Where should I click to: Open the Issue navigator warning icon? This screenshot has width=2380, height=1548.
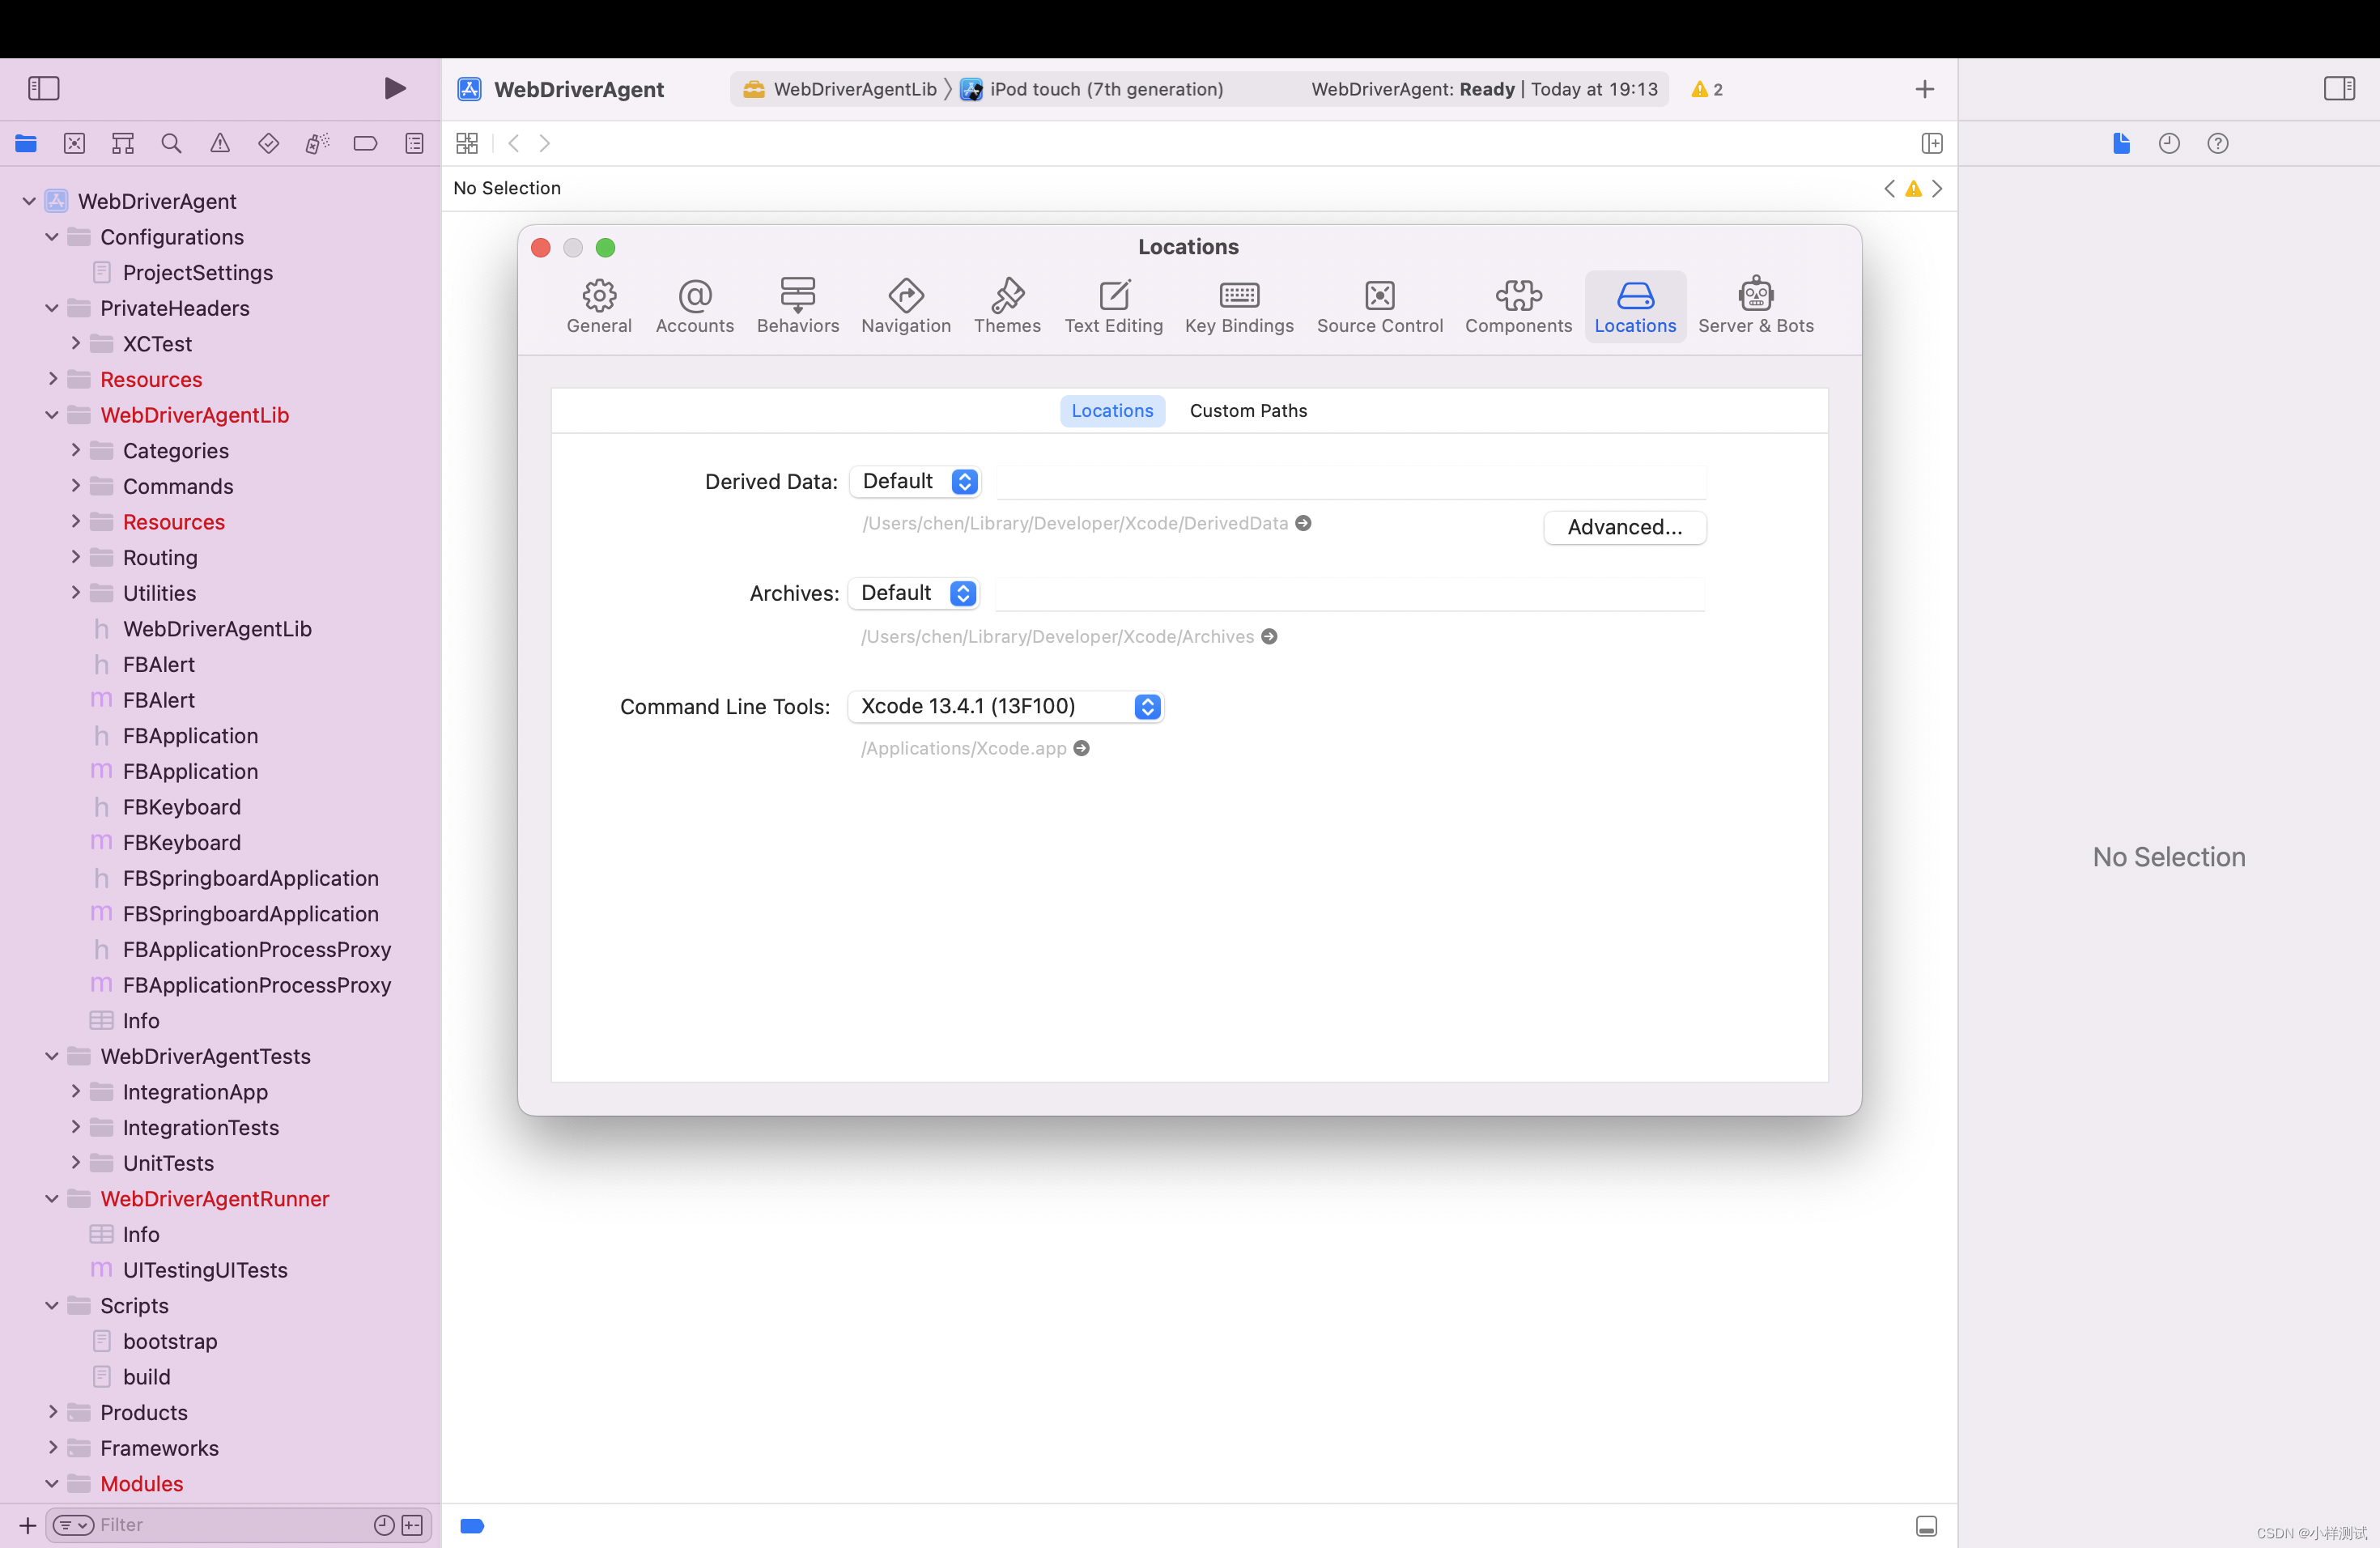pos(220,143)
